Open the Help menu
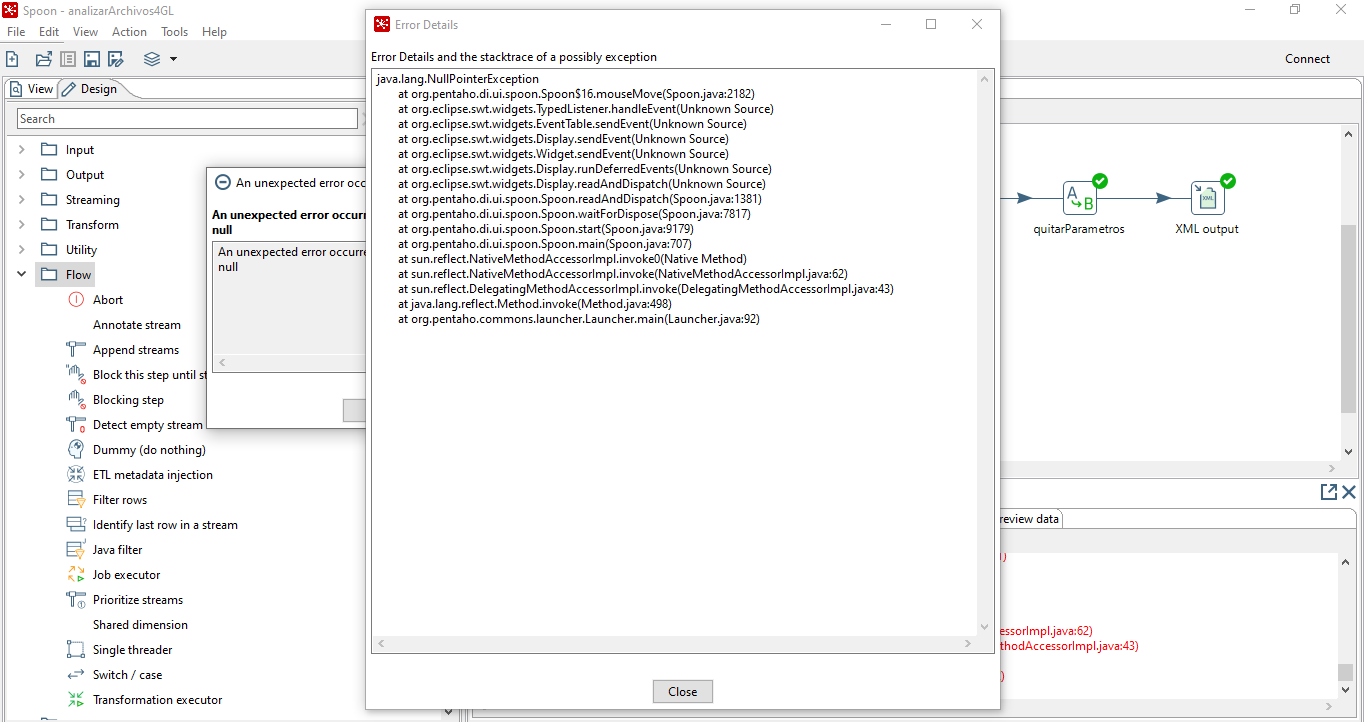The image size is (1364, 722). [214, 32]
